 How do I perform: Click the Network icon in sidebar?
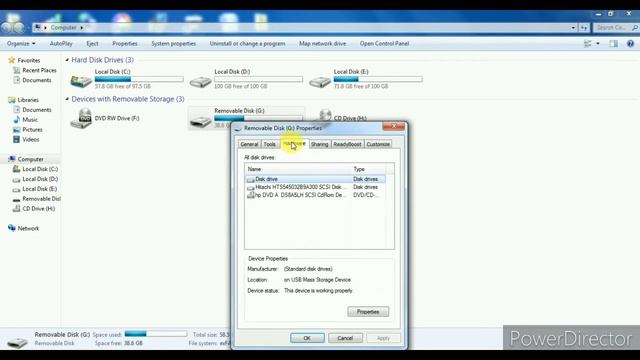pyautogui.click(x=12, y=228)
